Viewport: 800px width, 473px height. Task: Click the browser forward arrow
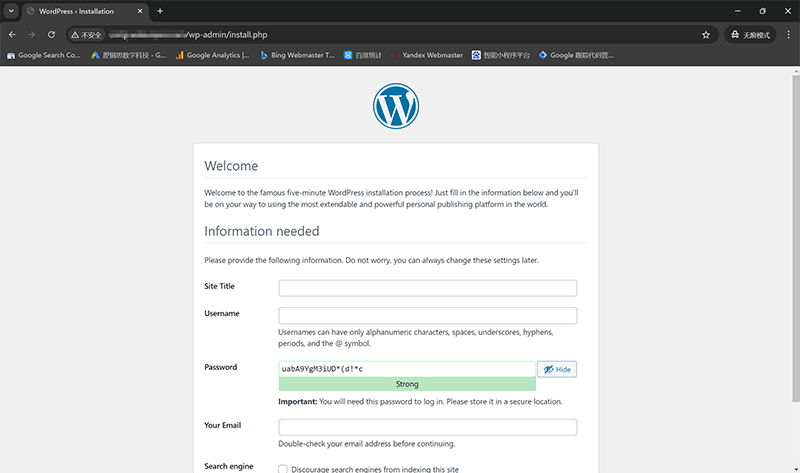pos(32,35)
